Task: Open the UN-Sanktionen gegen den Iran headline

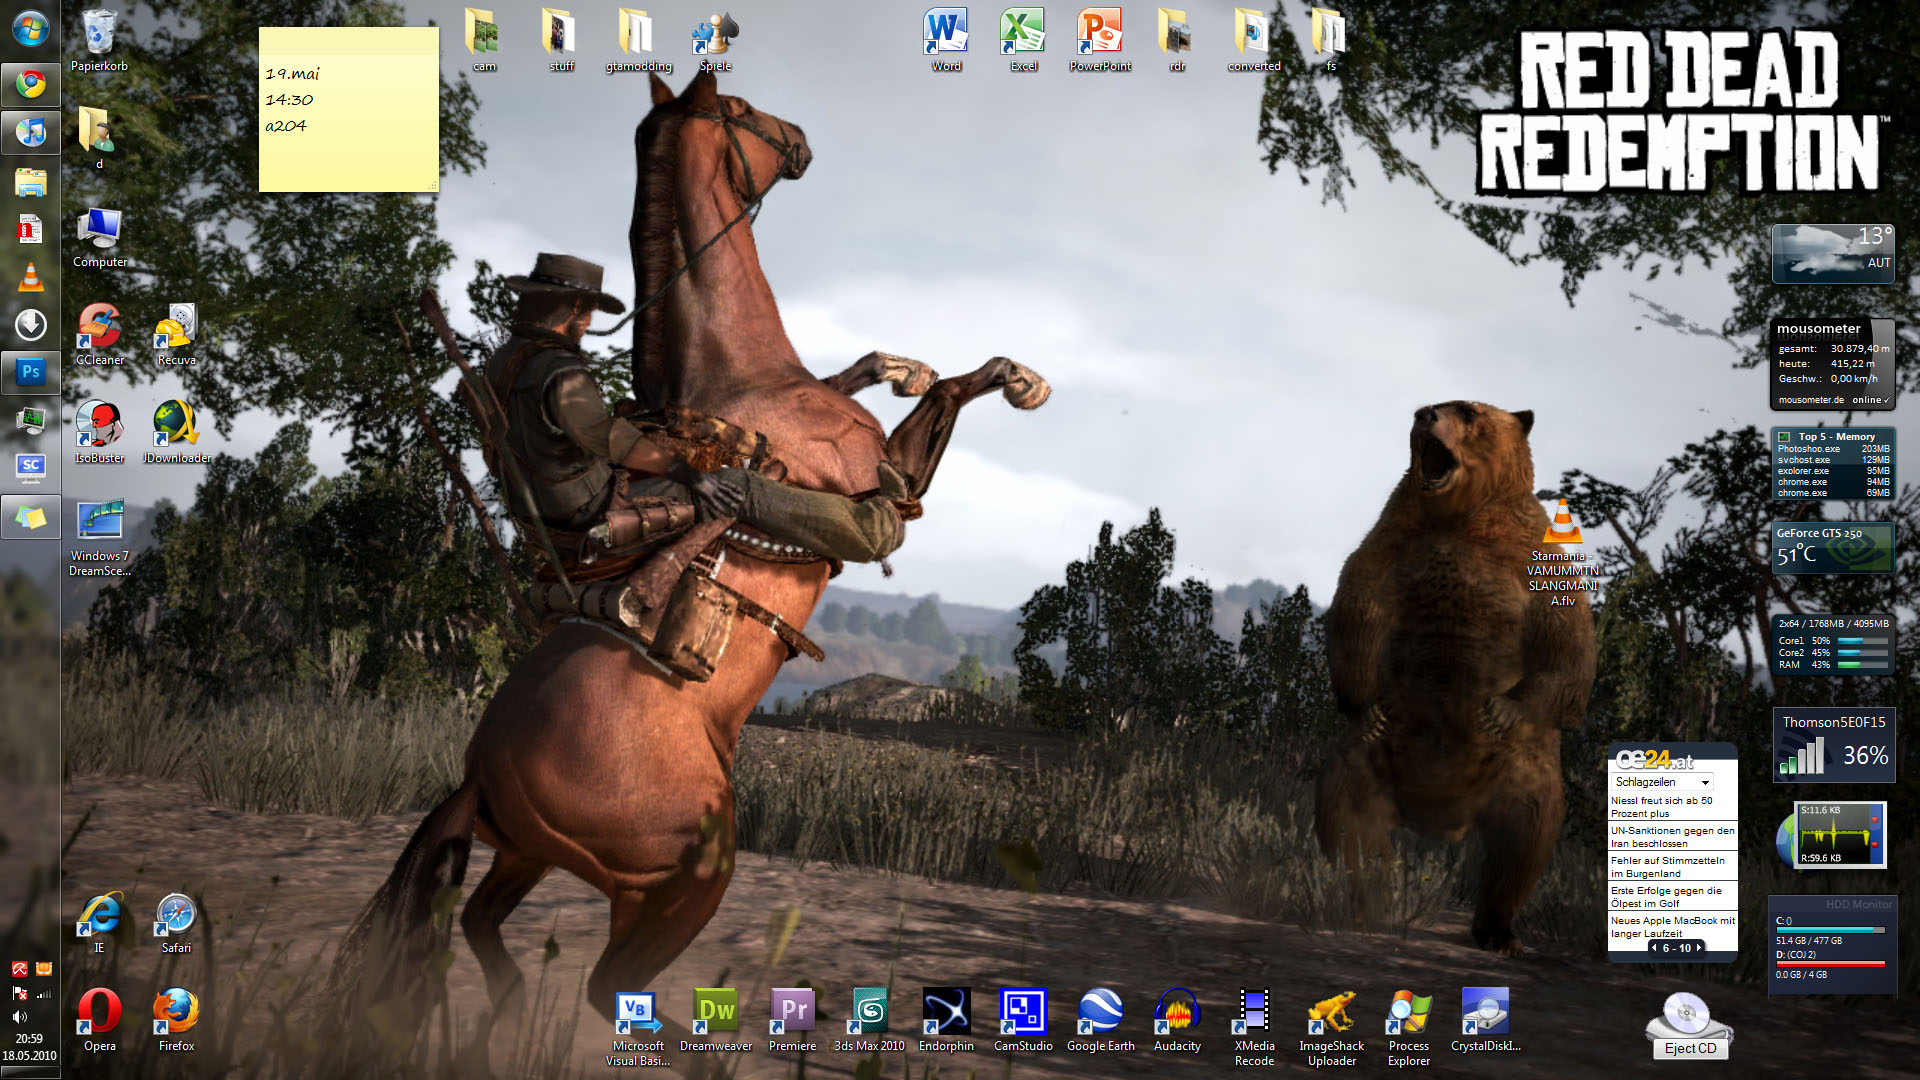Action: point(1672,836)
